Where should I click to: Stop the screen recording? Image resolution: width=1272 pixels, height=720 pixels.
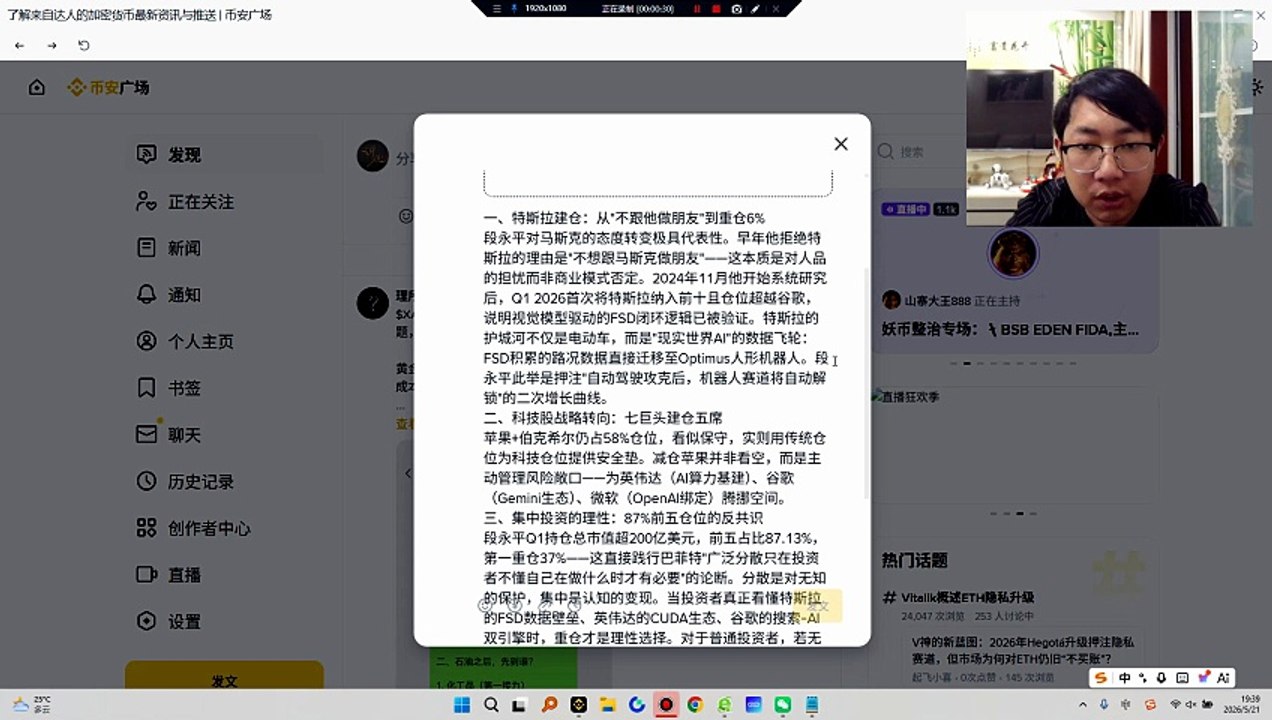[x=716, y=8]
